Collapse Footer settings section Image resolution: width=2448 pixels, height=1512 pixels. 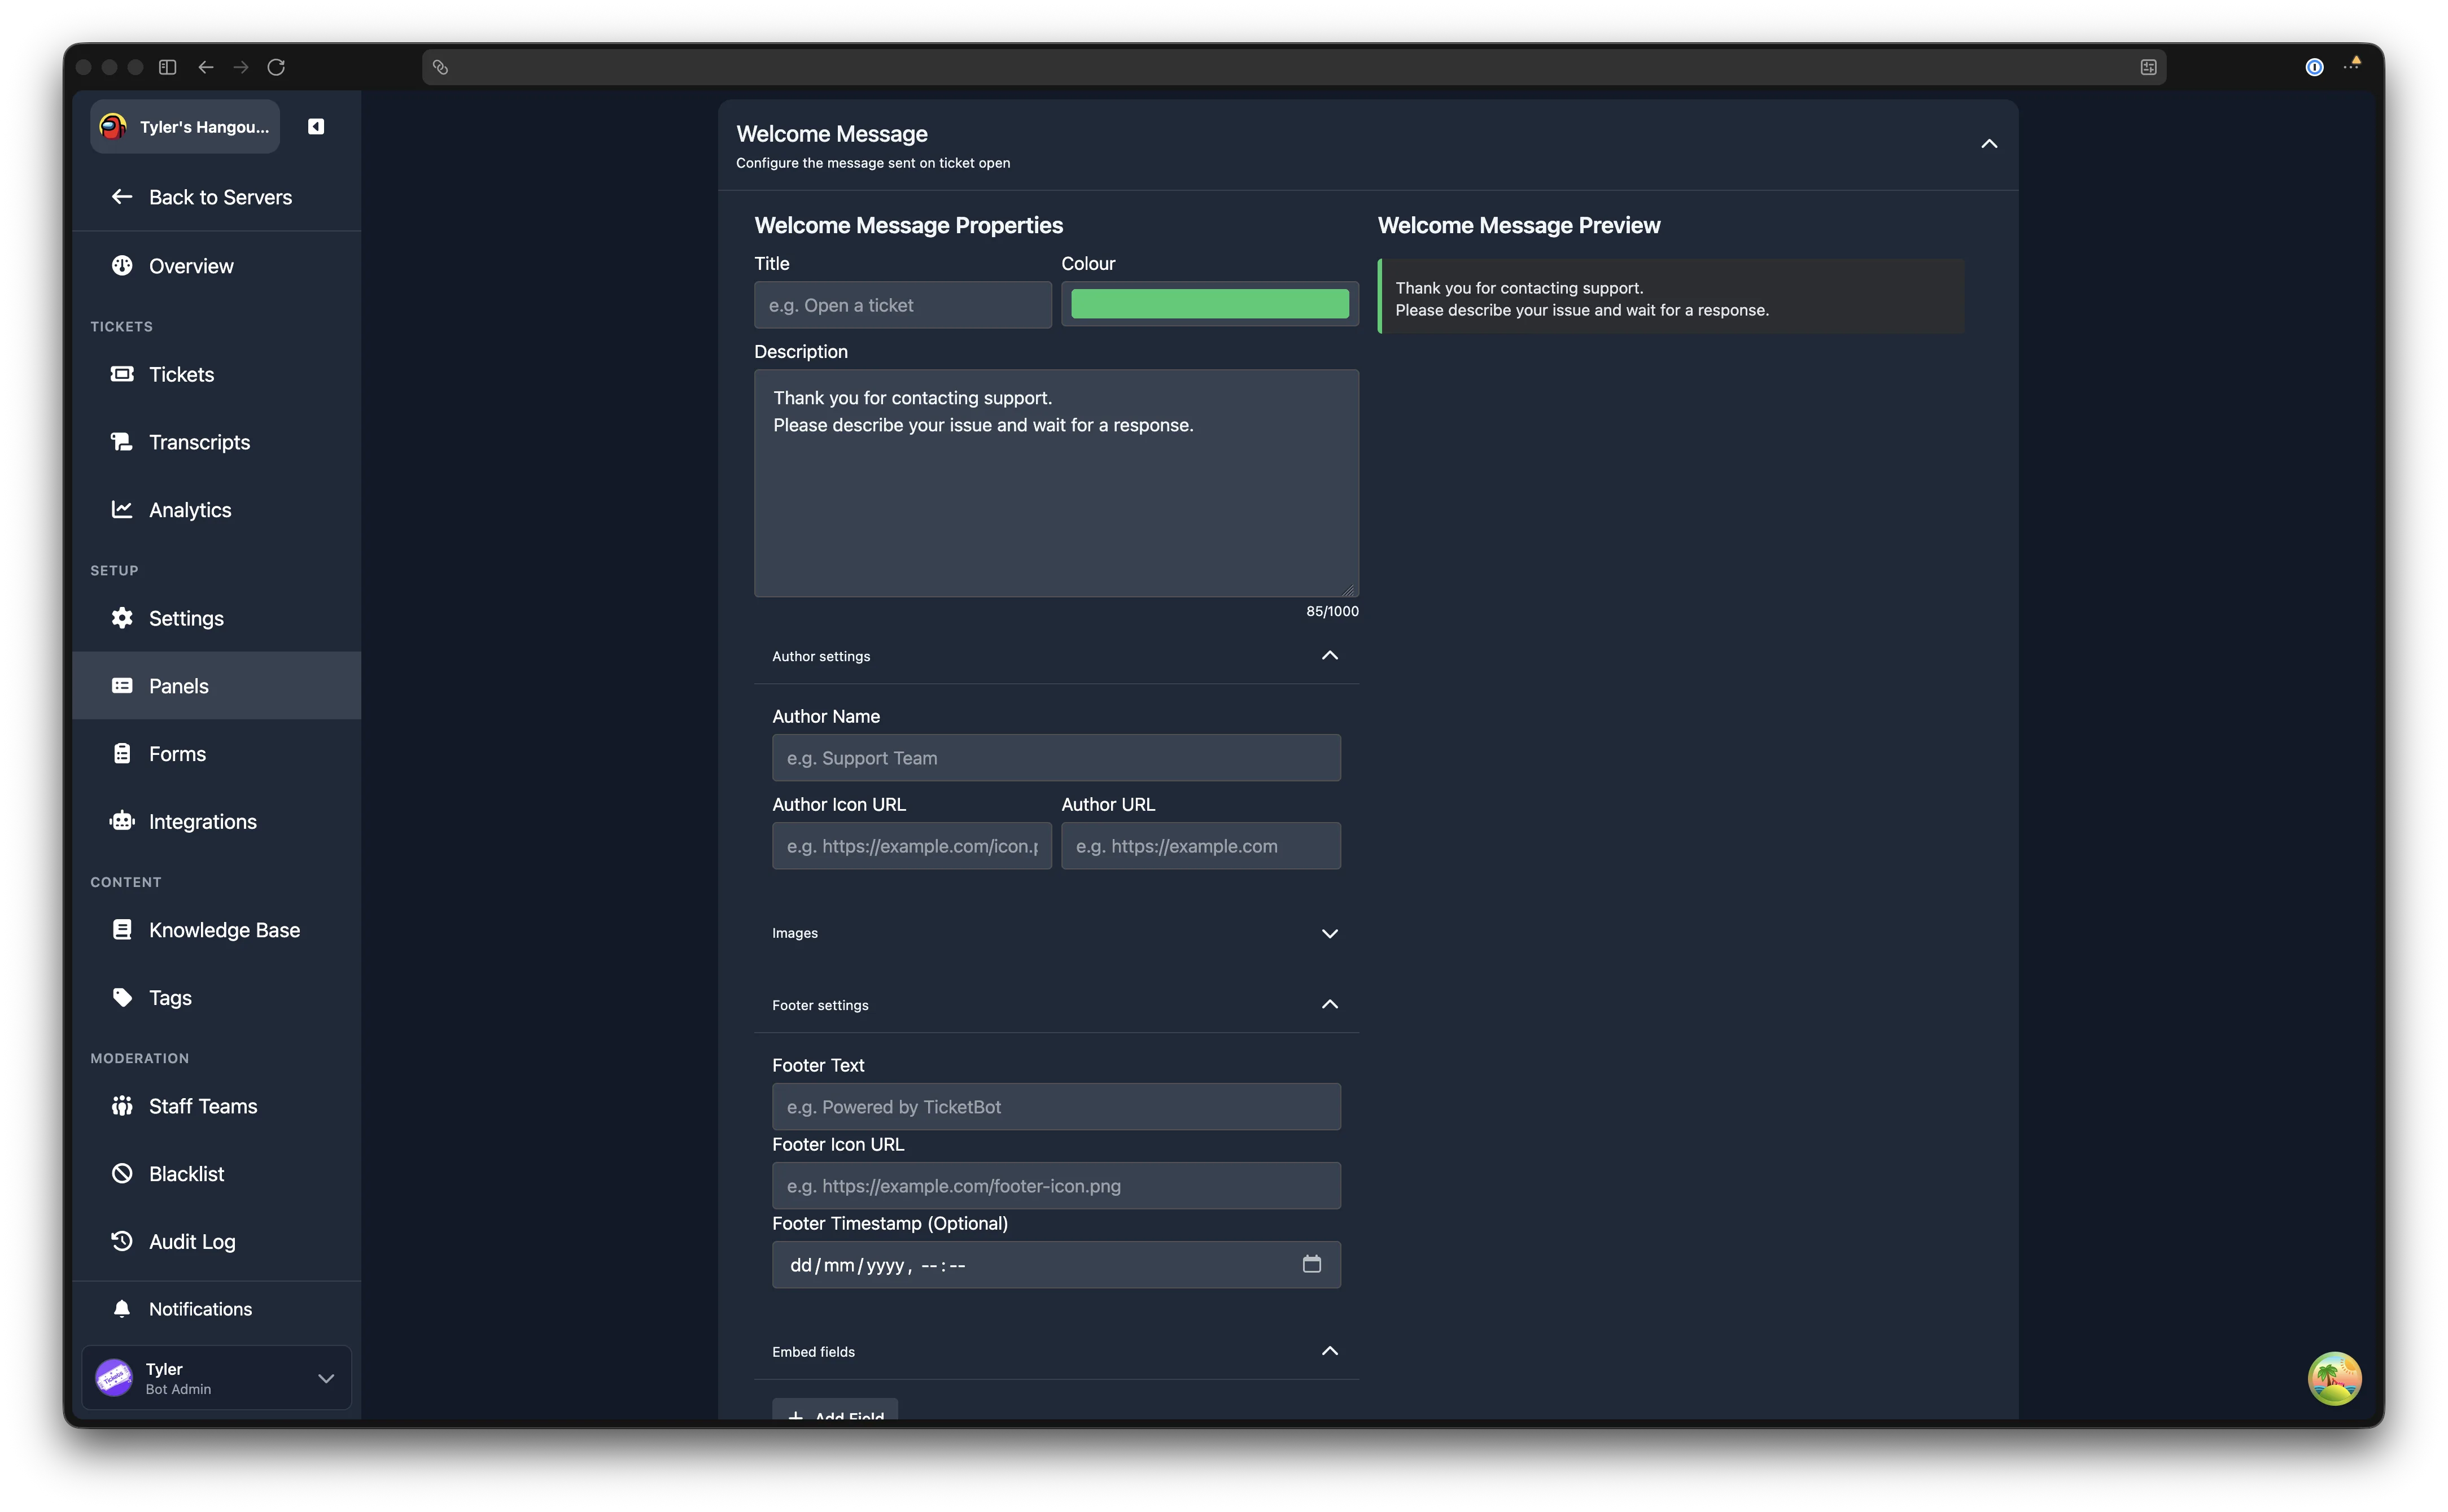click(x=1330, y=1005)
